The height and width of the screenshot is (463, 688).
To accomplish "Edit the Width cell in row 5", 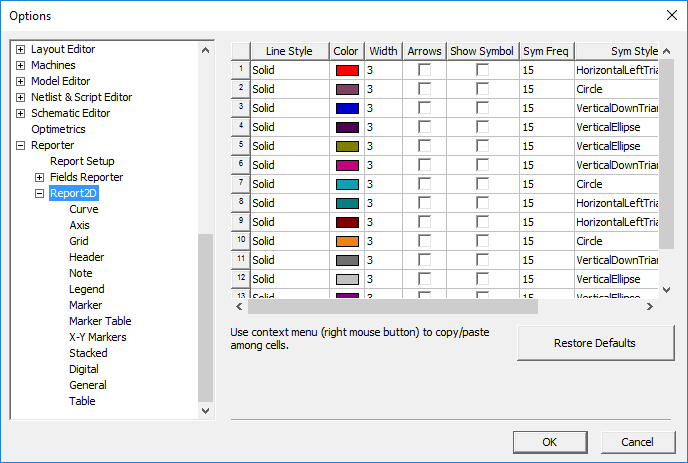I will click(383, 146).
